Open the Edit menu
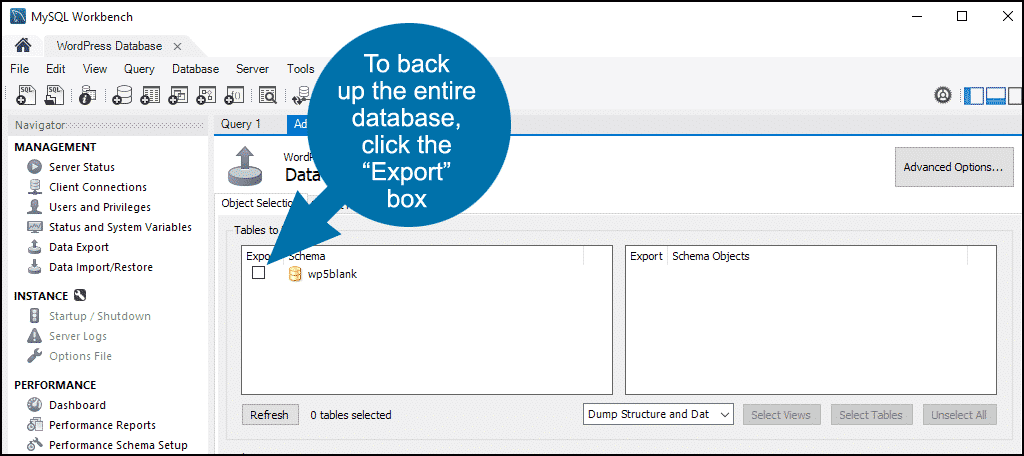This screenshot has height=456, width=1024. pyautogui.click(x=56, y=69)
